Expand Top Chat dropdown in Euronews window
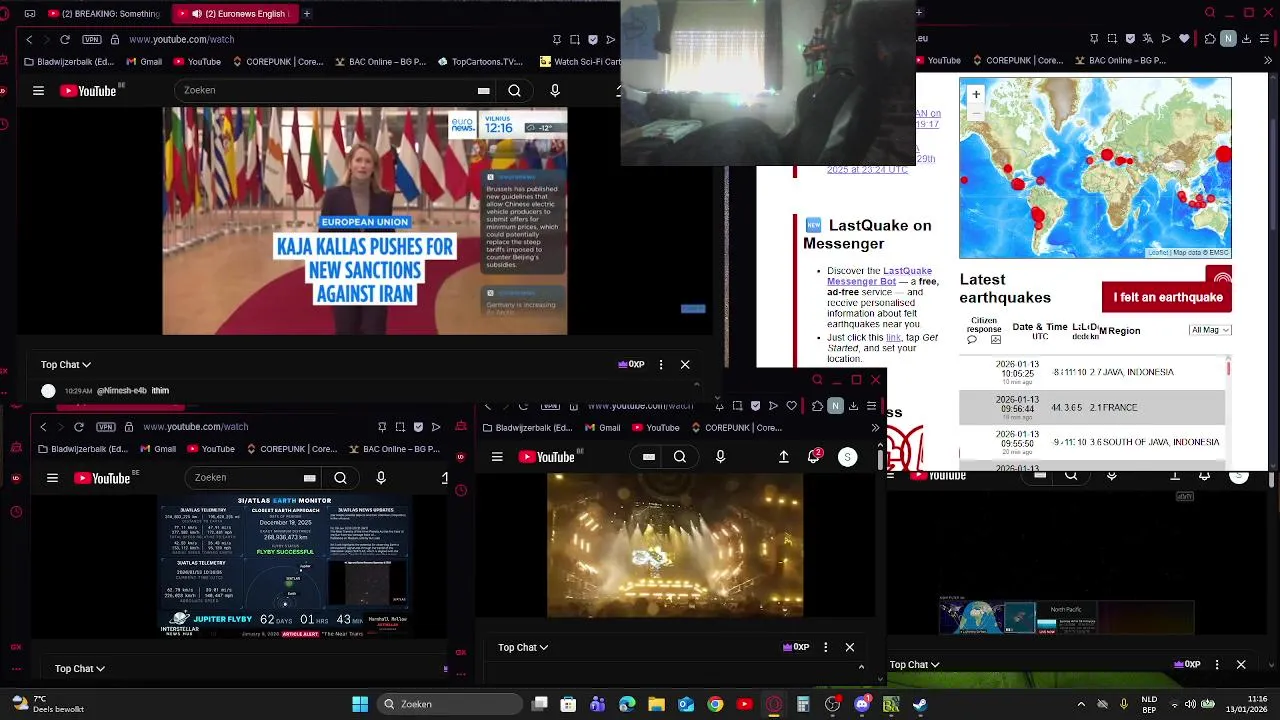This screenshot has width=1280, height=720. click(66, 365)
